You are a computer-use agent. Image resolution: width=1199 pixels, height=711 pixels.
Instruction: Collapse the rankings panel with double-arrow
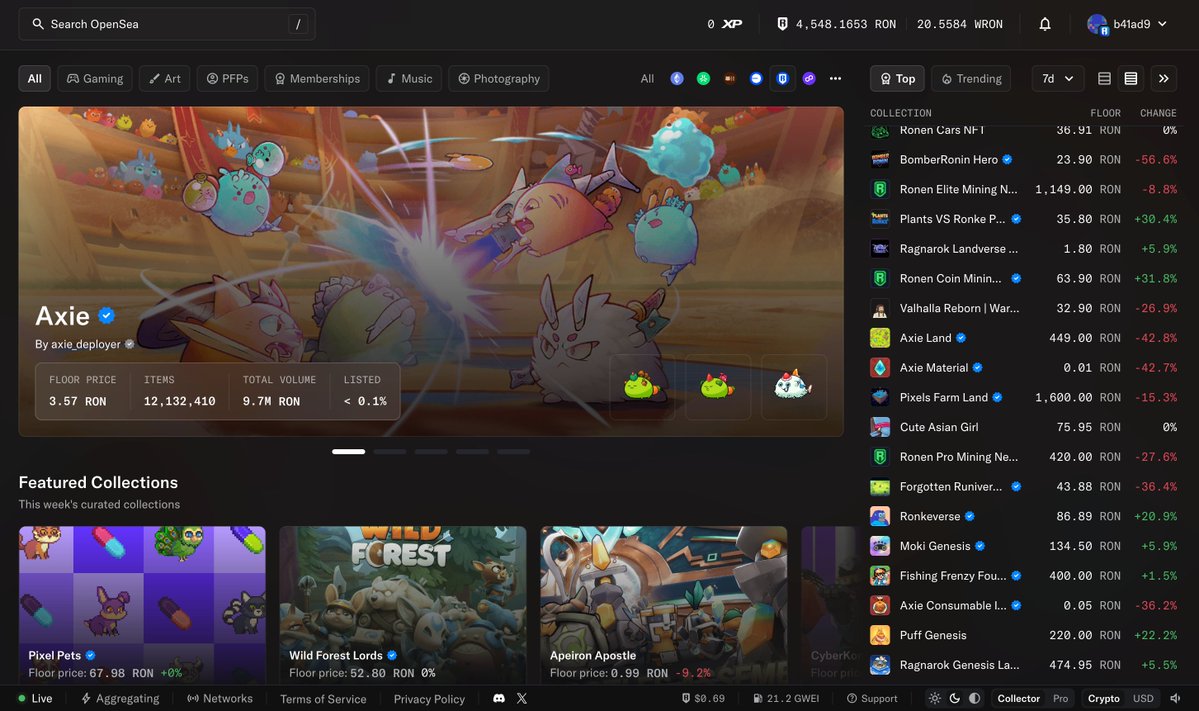pos(1163,78)
